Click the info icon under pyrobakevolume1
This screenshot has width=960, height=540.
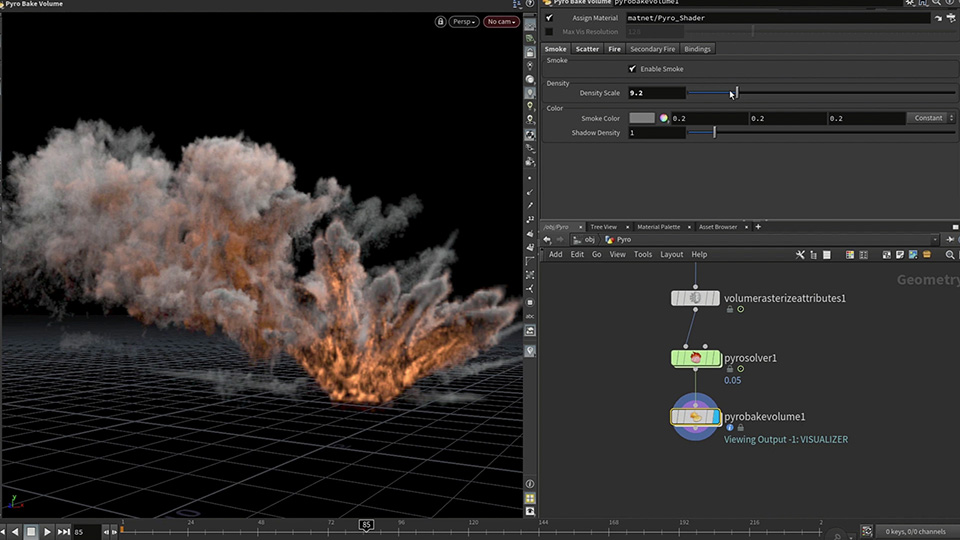(x=730, y=428)
